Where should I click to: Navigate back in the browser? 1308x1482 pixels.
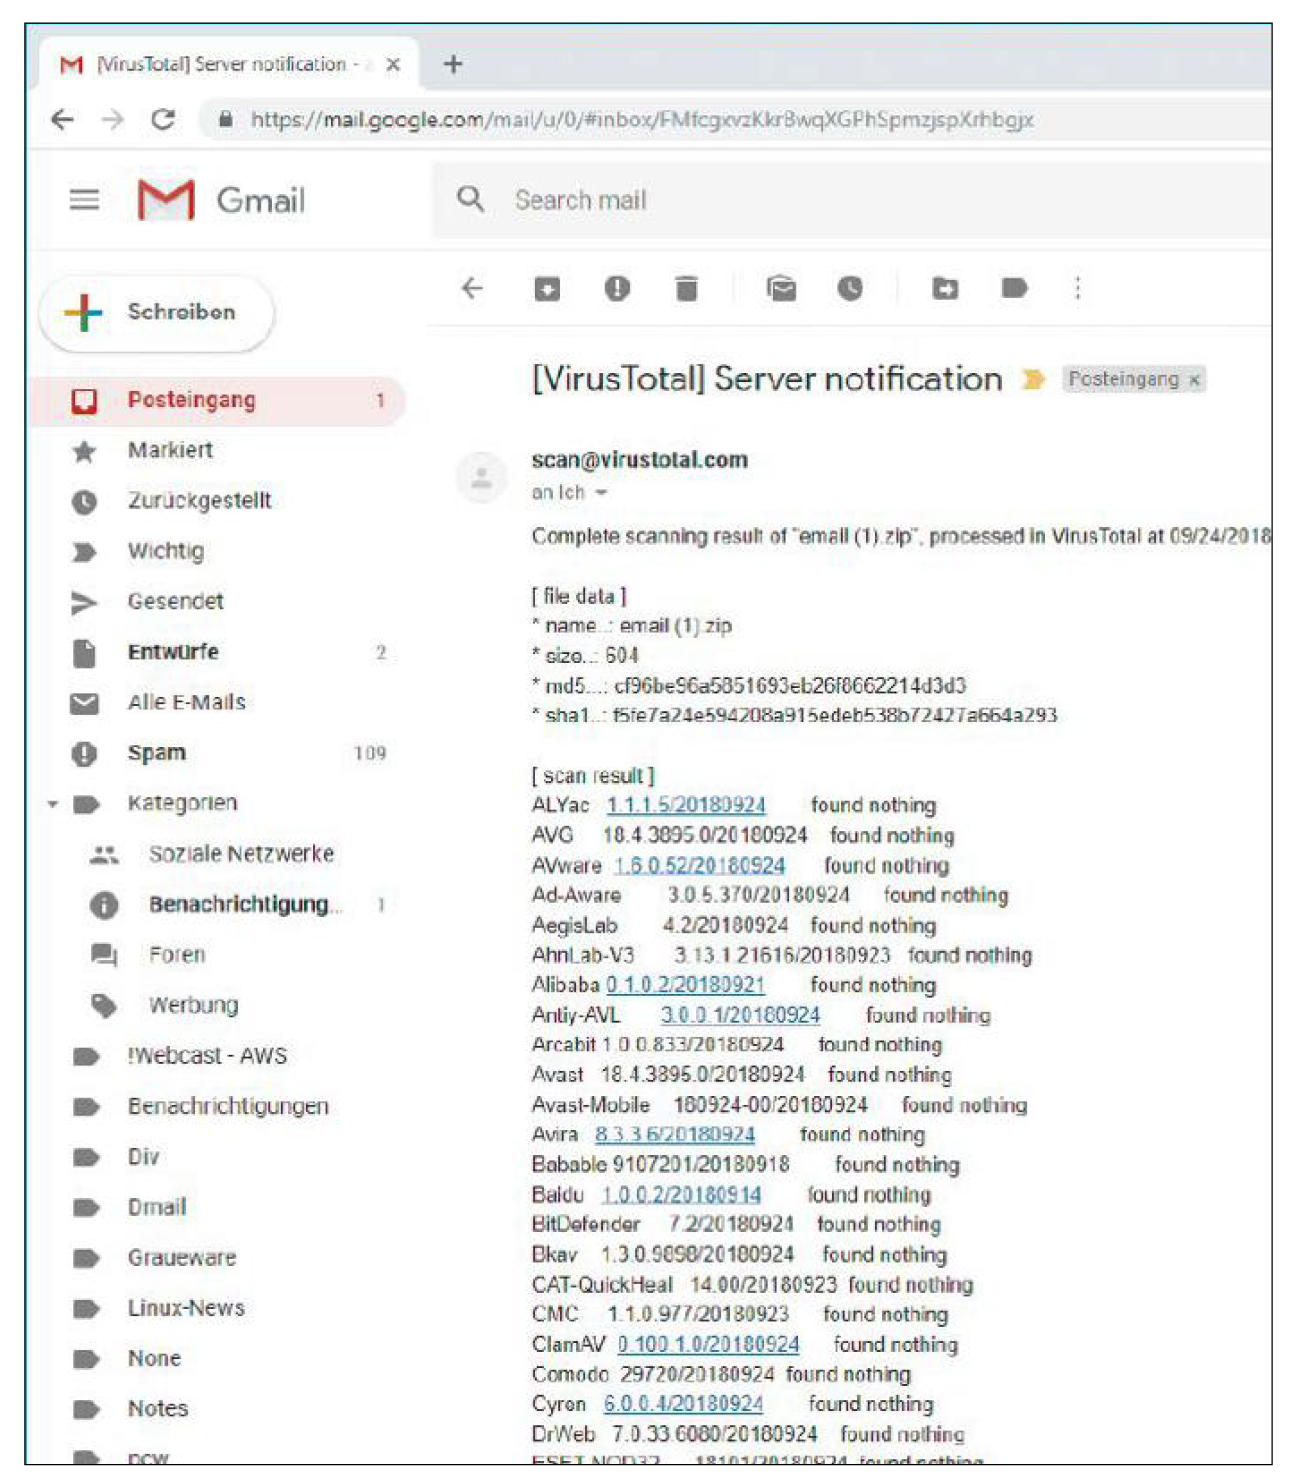(x=62, y=120)
